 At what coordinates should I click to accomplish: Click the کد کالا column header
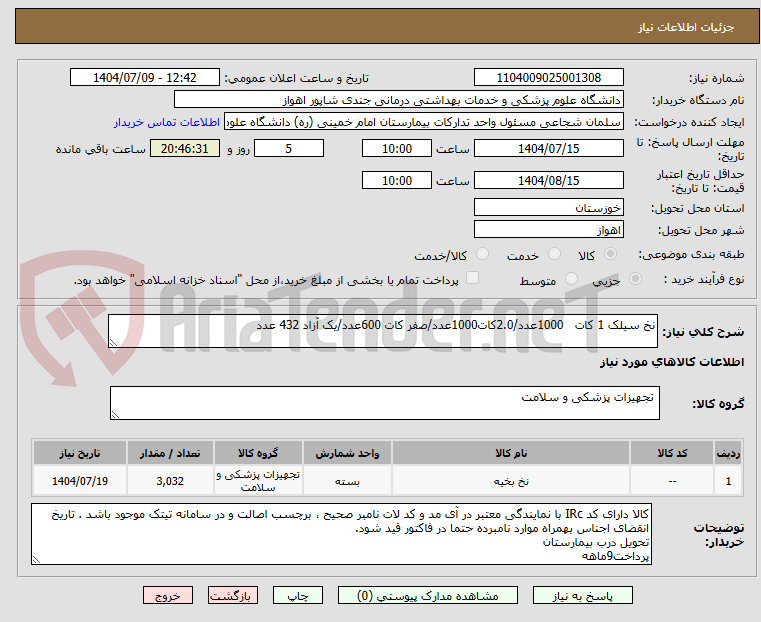click(672, 453)
